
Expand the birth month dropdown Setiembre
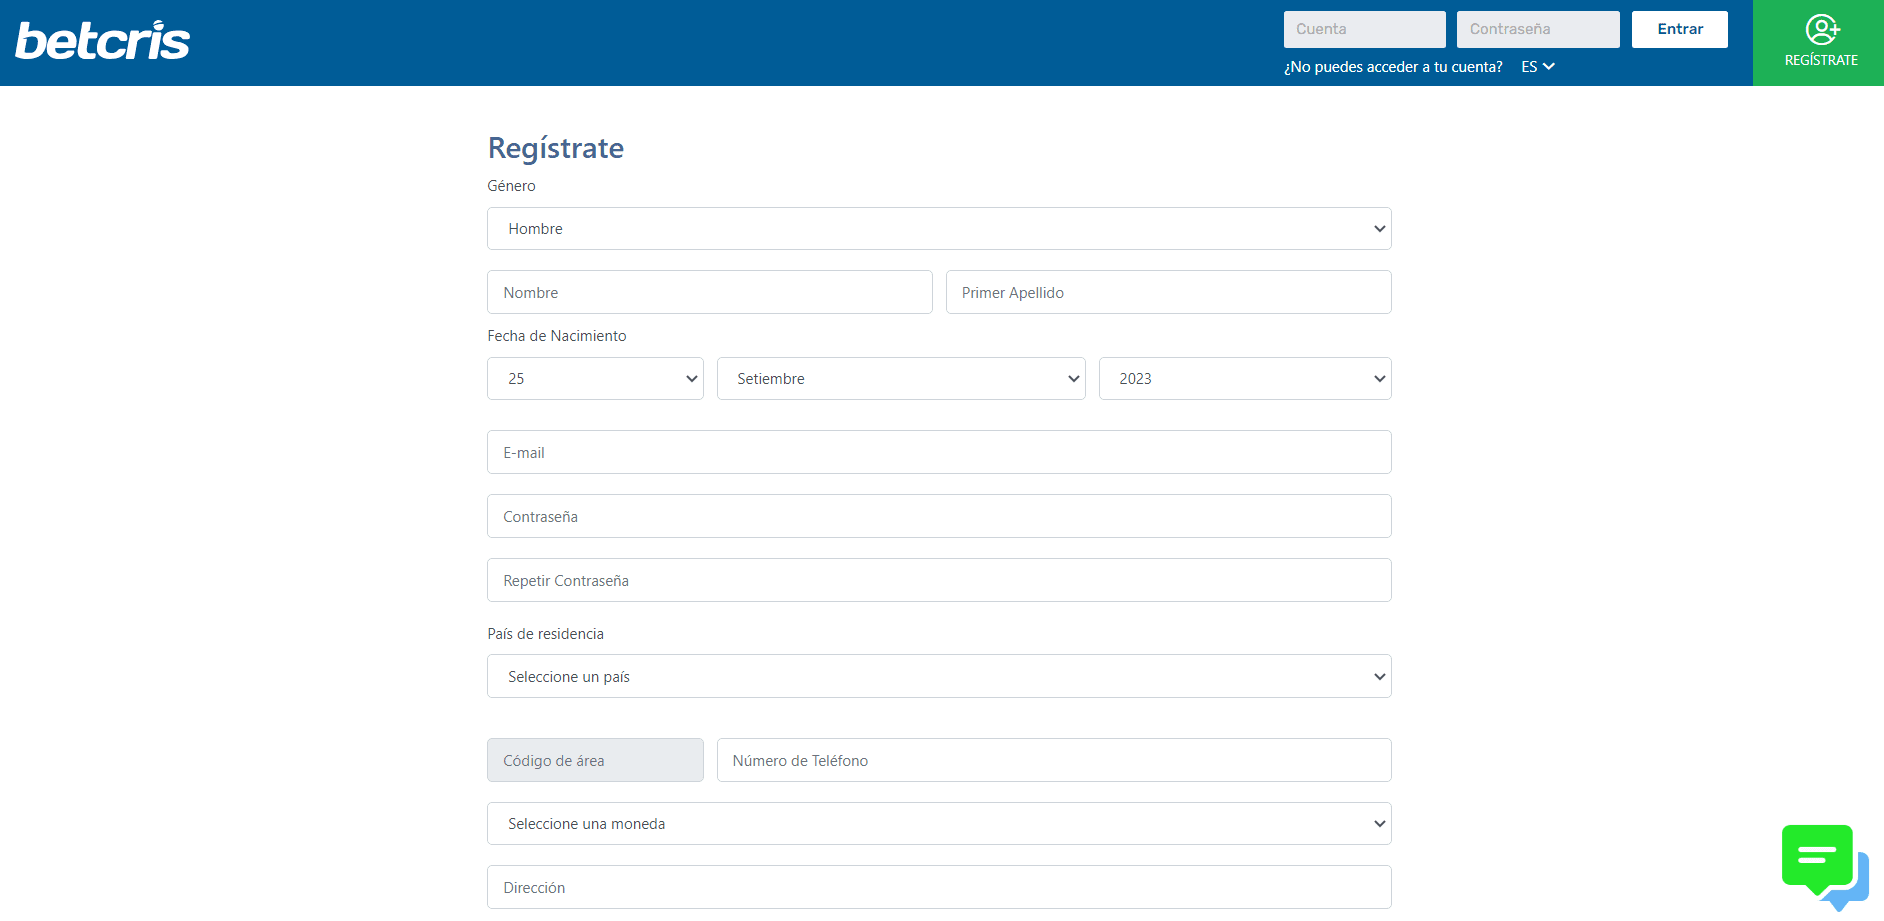coord(900,379)
